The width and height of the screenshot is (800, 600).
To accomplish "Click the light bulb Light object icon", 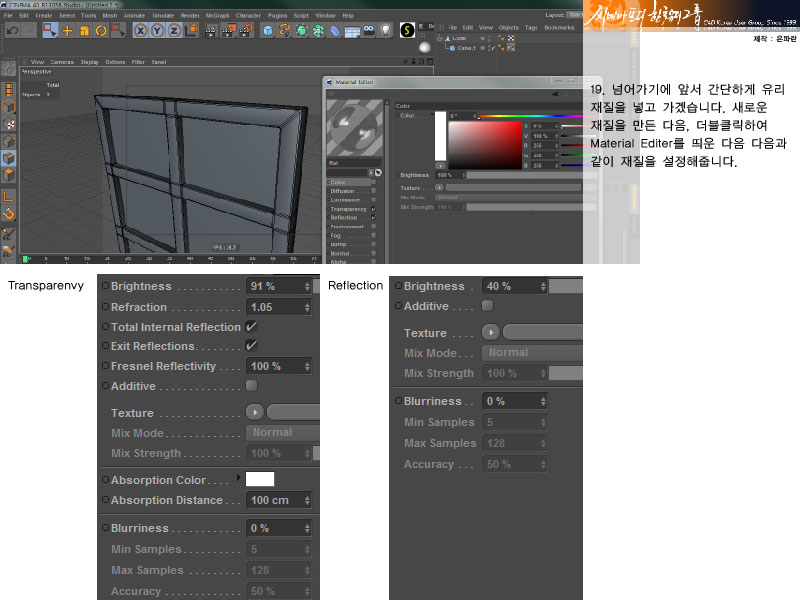I will click(x=384, y=31).
